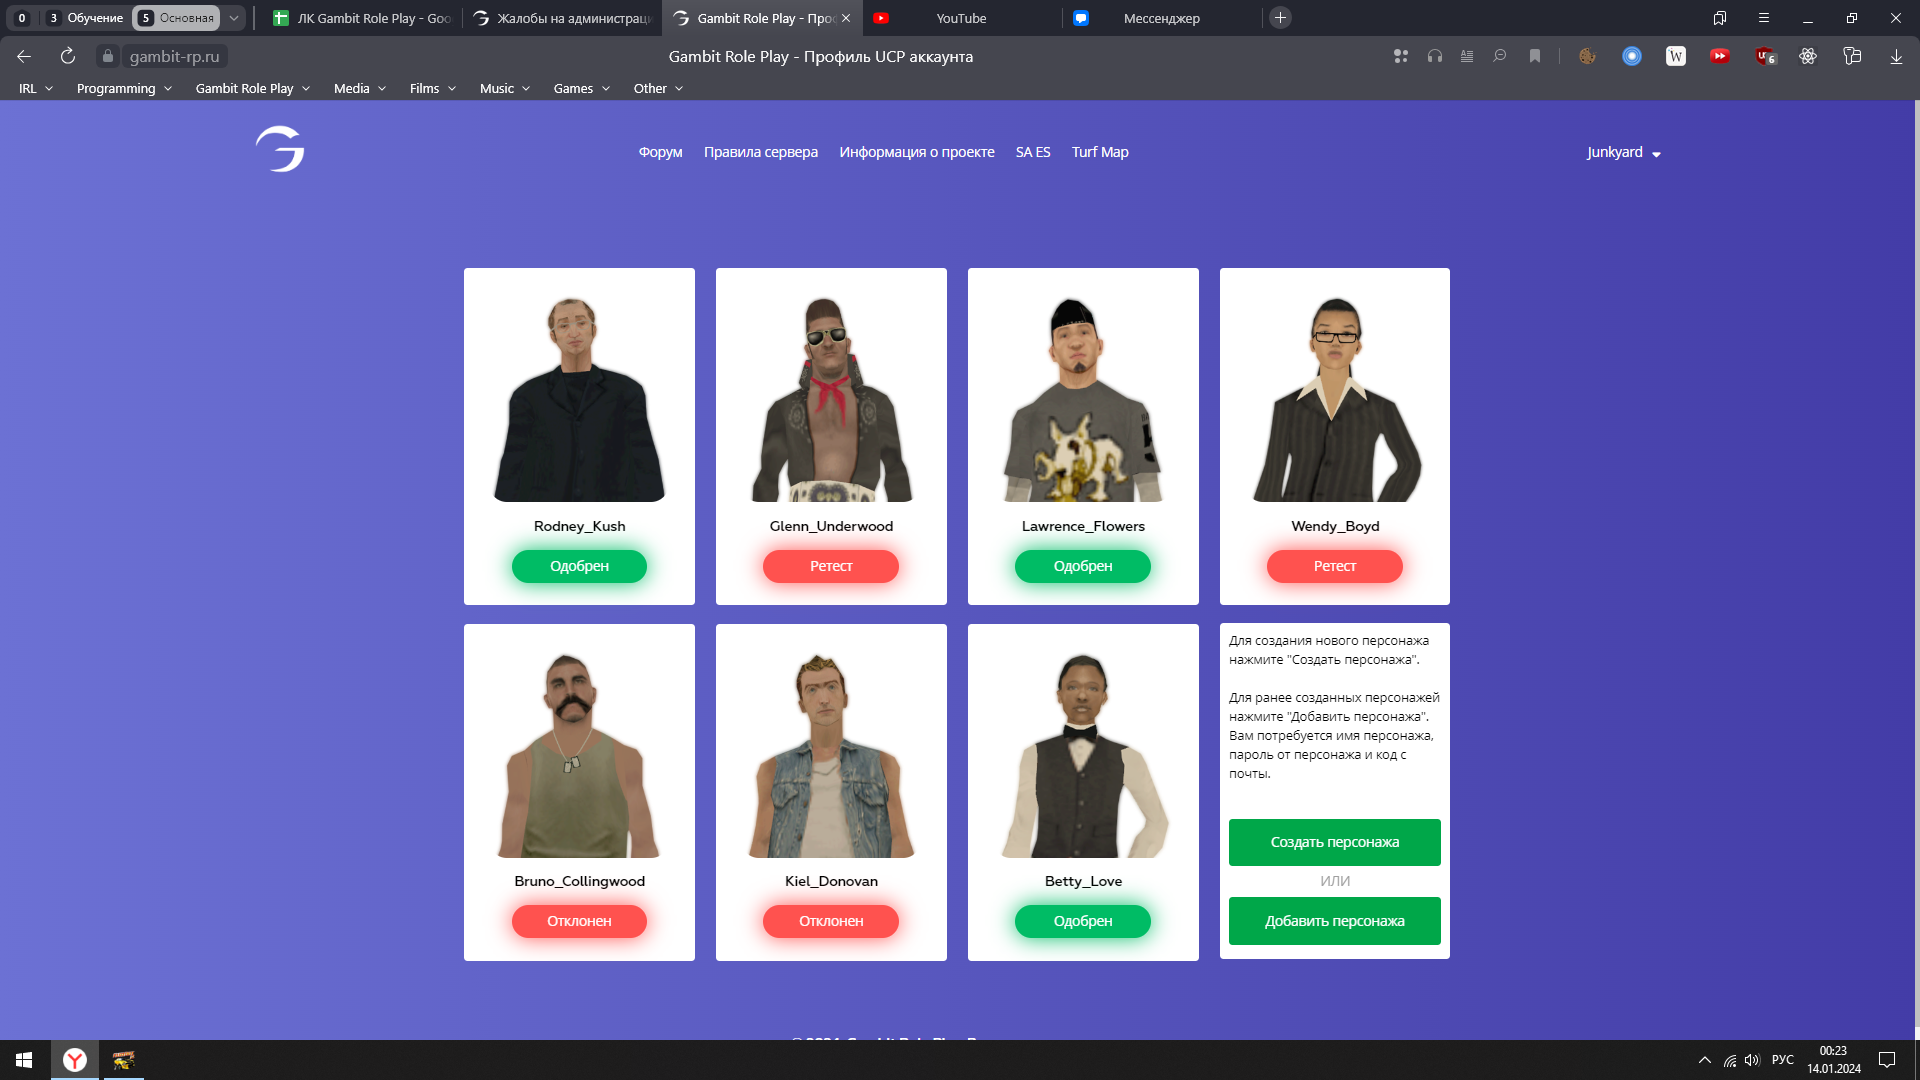Open the Правила сервера link
This screenshot has width=1920, height=1080.
pyautogui.click(x=760, y=152)
